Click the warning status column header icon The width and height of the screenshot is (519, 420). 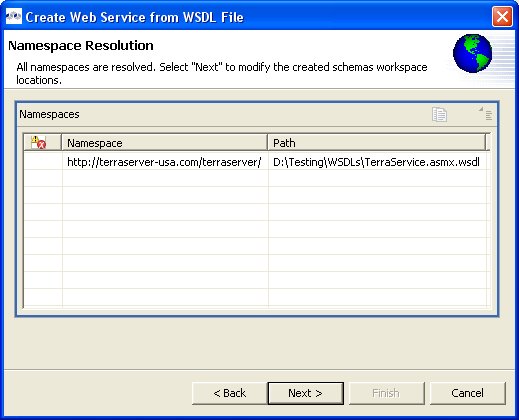(39, 143)
